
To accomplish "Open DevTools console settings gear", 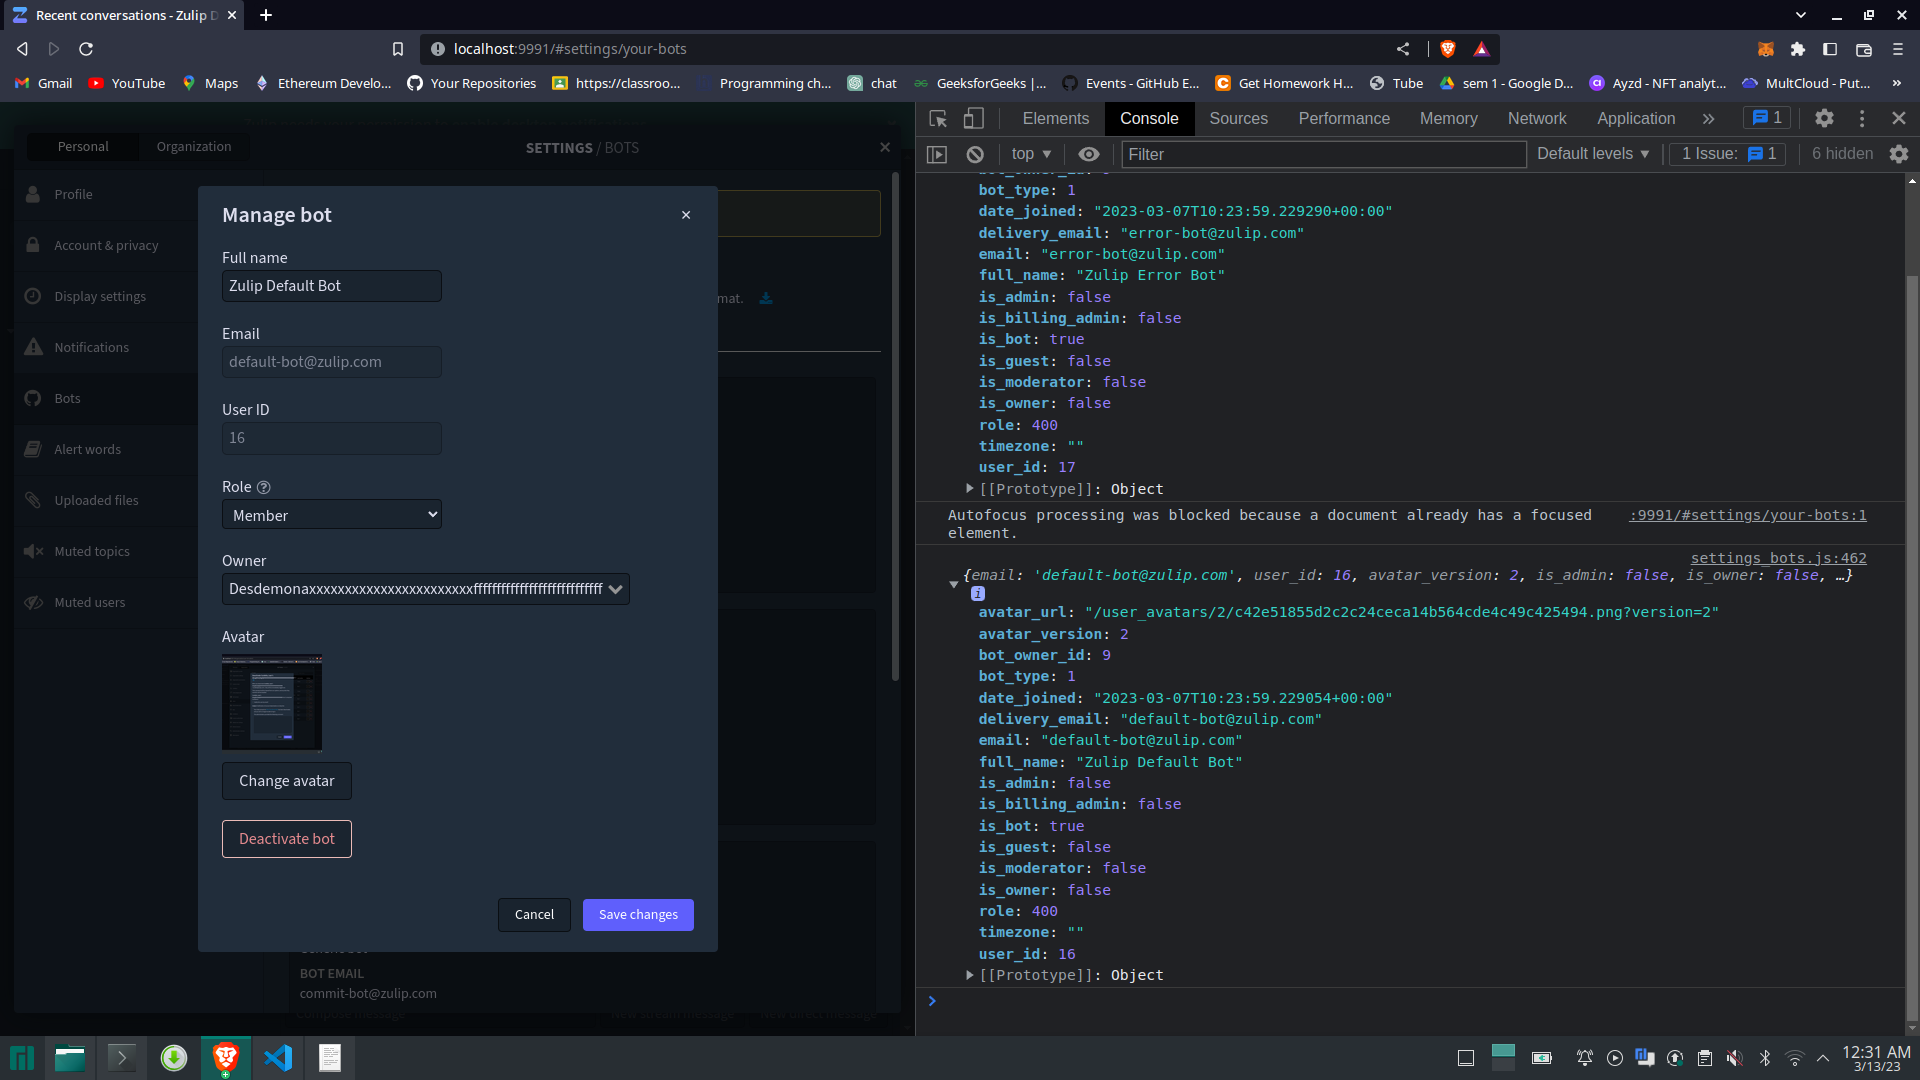I will tap(1899, 154).
